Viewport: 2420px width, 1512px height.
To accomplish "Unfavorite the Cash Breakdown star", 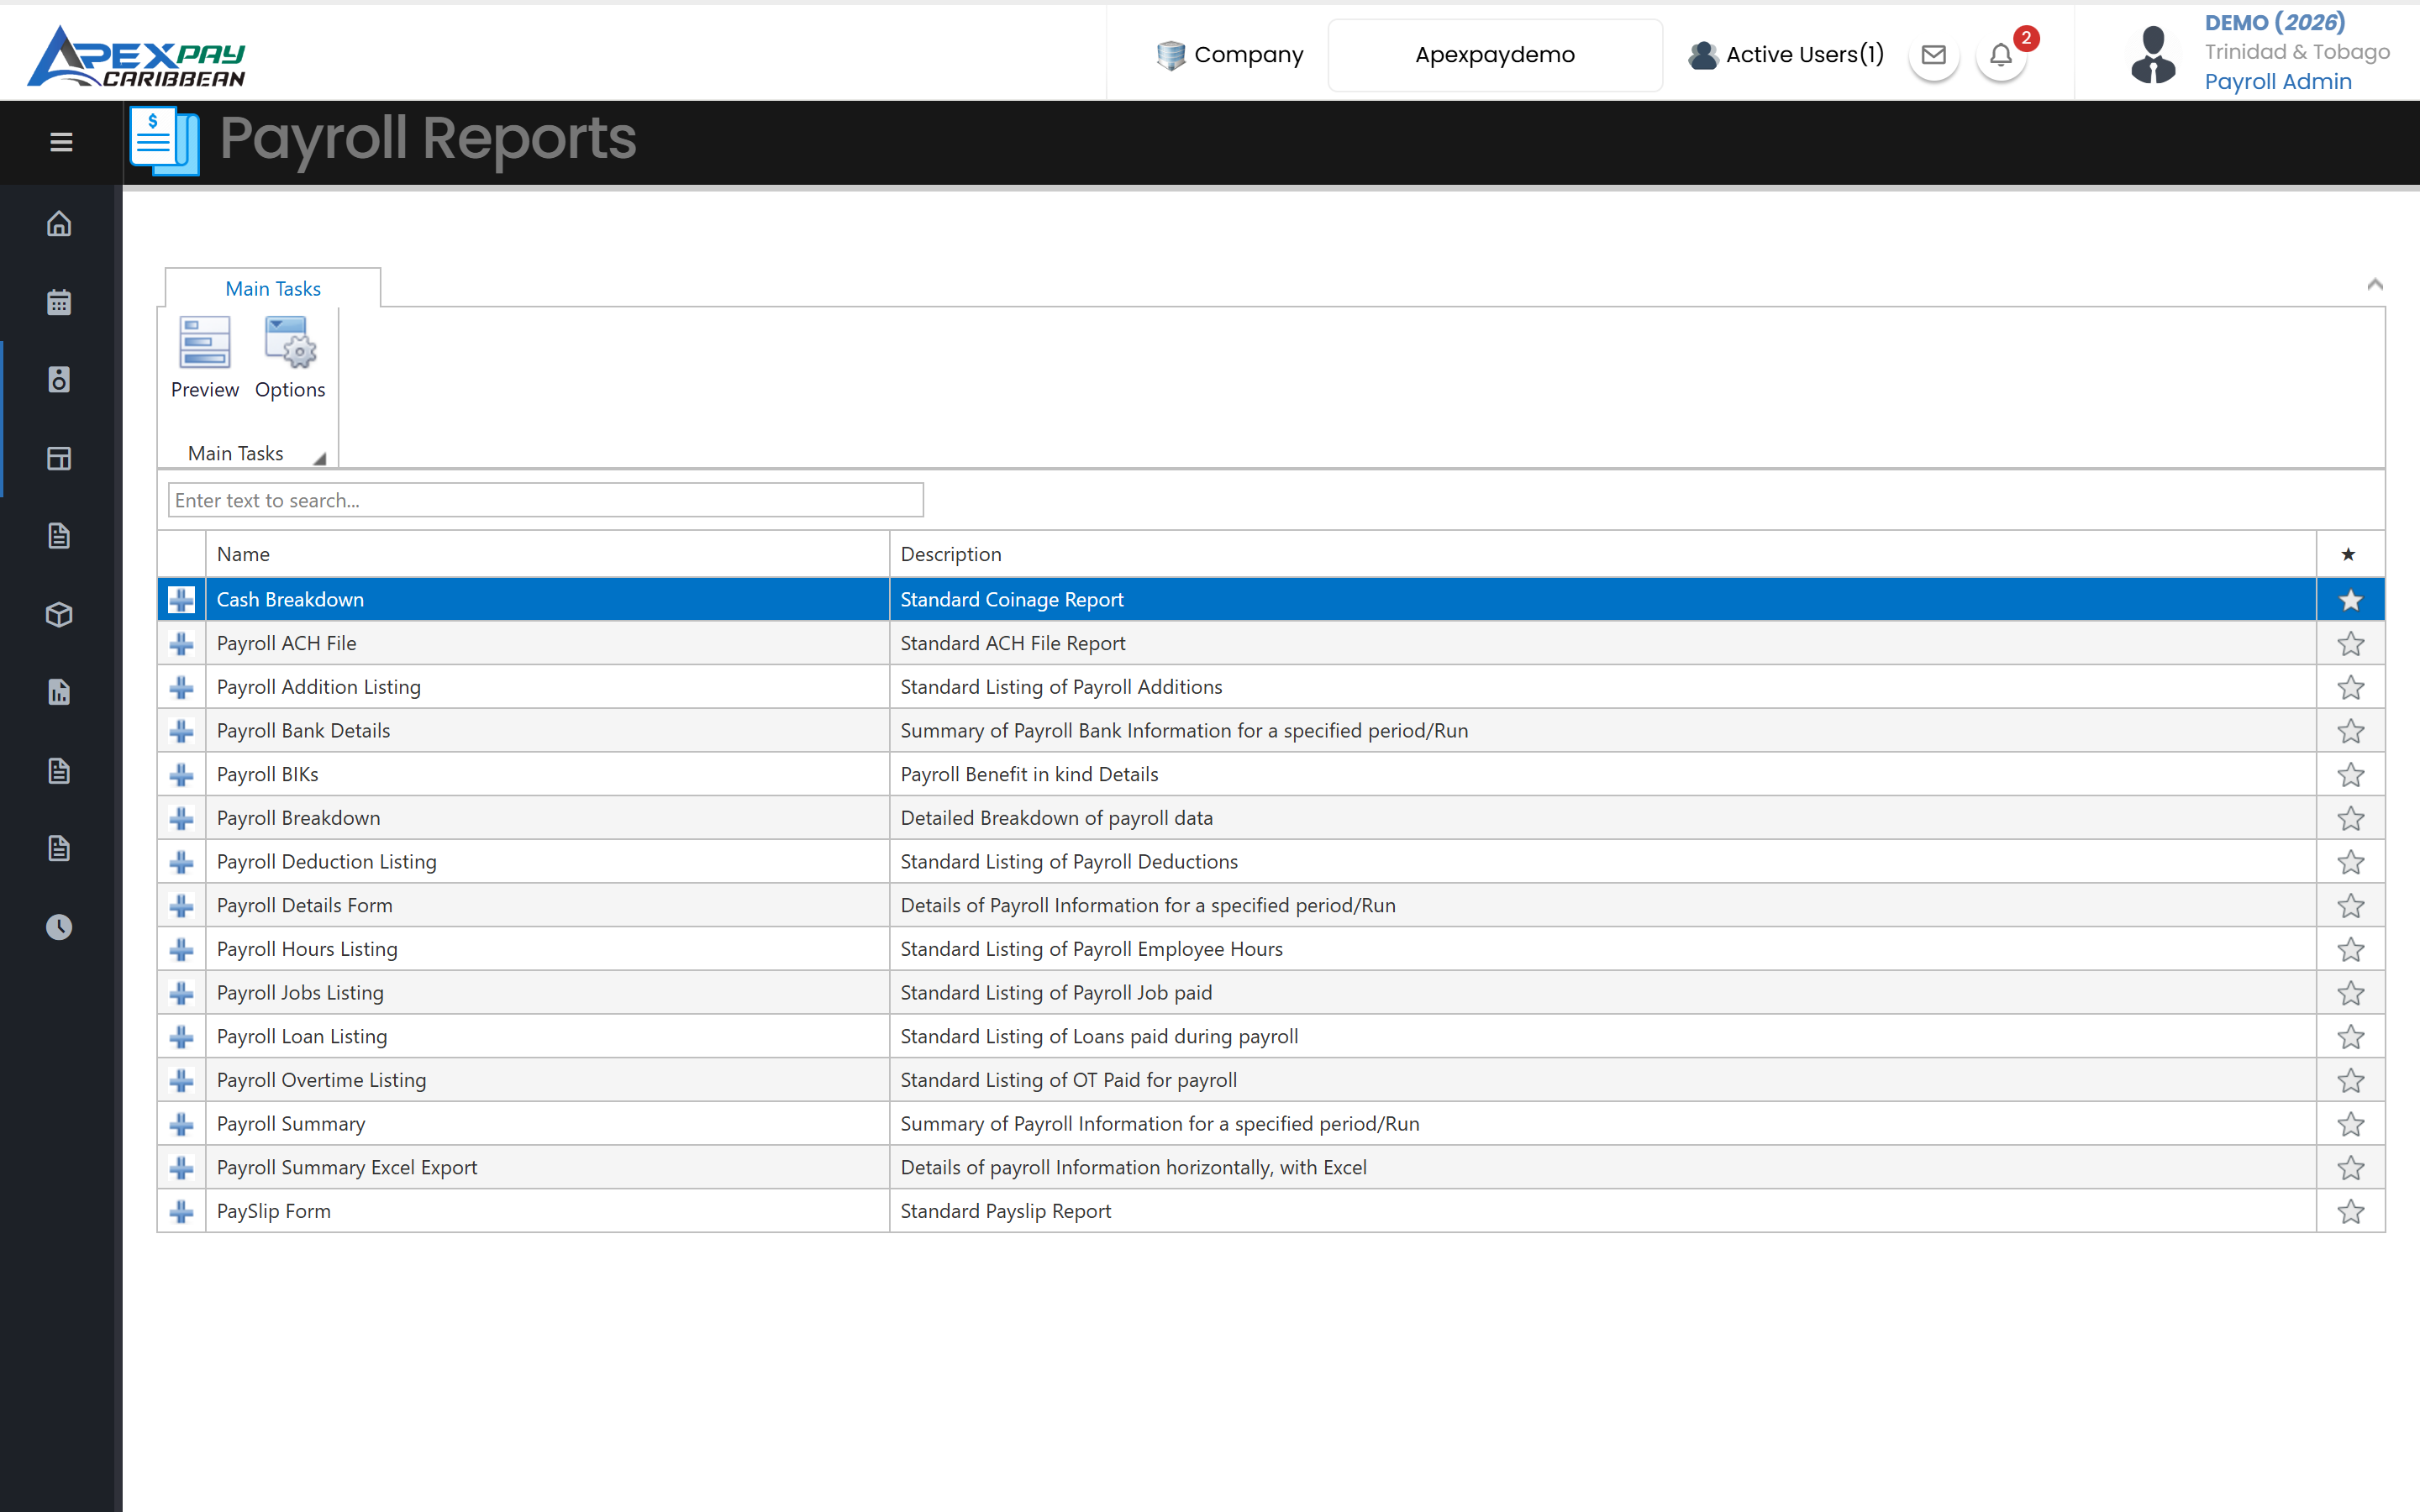I will coord(2350,600).
